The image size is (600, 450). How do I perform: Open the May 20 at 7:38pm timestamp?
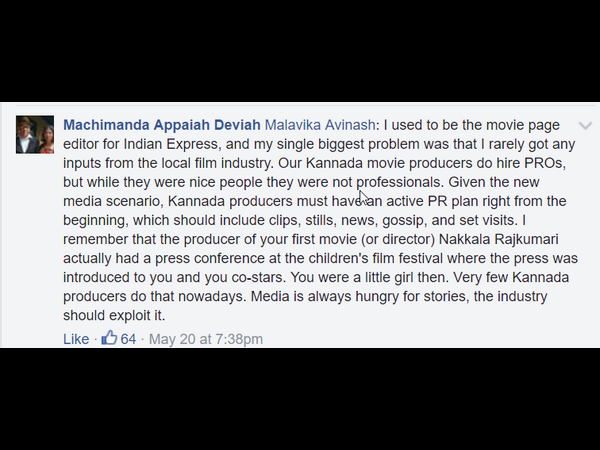pos(205,339)
